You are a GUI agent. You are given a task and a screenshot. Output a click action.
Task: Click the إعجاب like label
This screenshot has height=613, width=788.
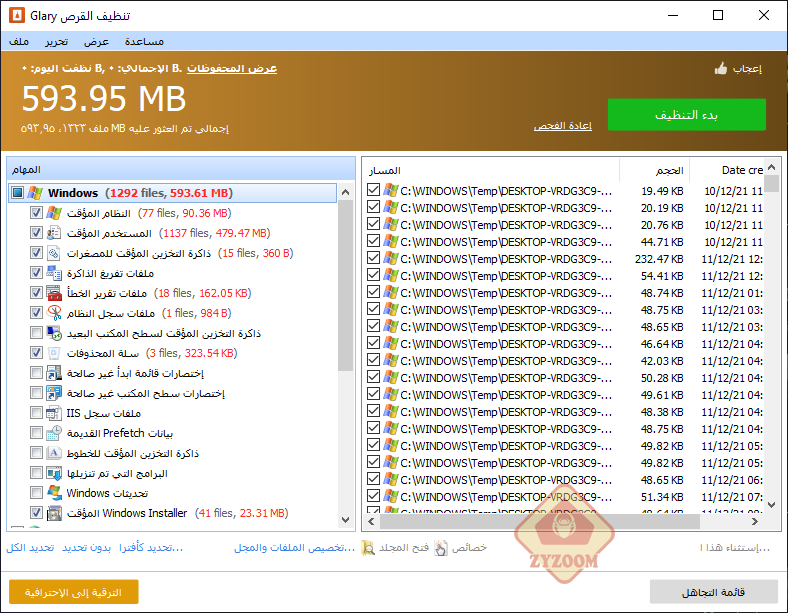[x=747, y=69]
